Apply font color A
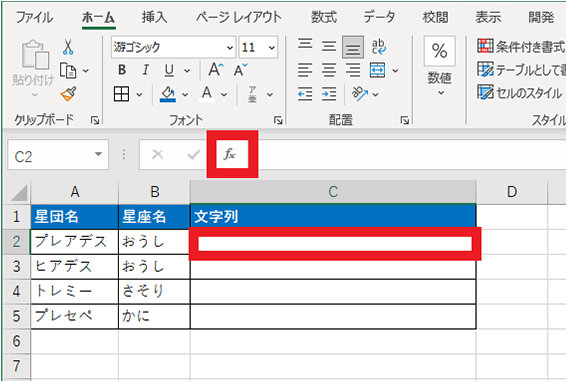 pos(207,94)
